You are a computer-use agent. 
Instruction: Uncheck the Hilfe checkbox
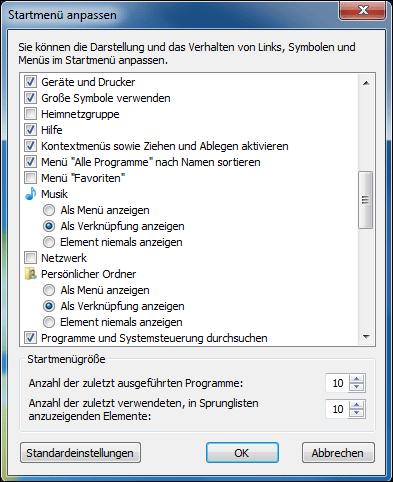pyautogui.click(x=30, y=130)
